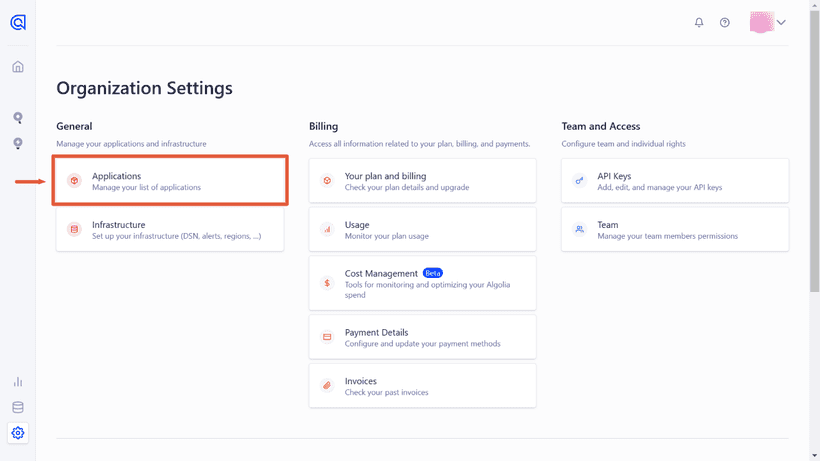Open the Payment Details card
The height and width of the screenshot is (461, 820).
pos(423,337)
